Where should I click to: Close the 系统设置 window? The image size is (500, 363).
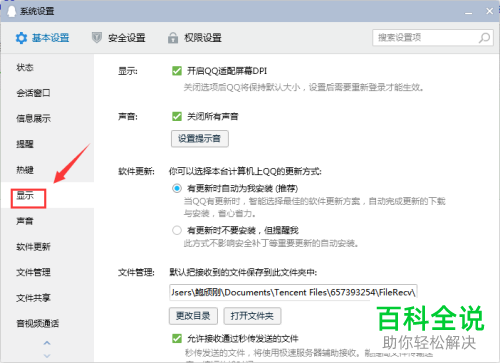pyautogui.click(x=489, y=11)
